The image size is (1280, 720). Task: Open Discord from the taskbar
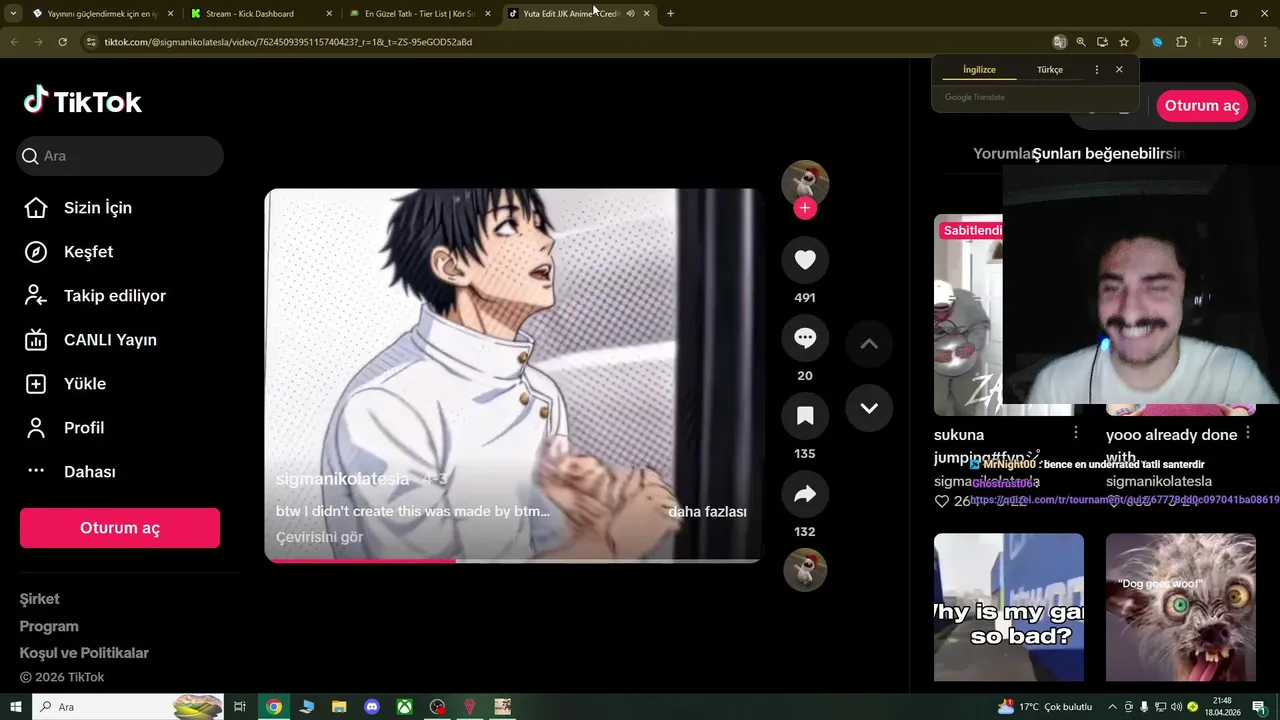(x=372, y=707)
